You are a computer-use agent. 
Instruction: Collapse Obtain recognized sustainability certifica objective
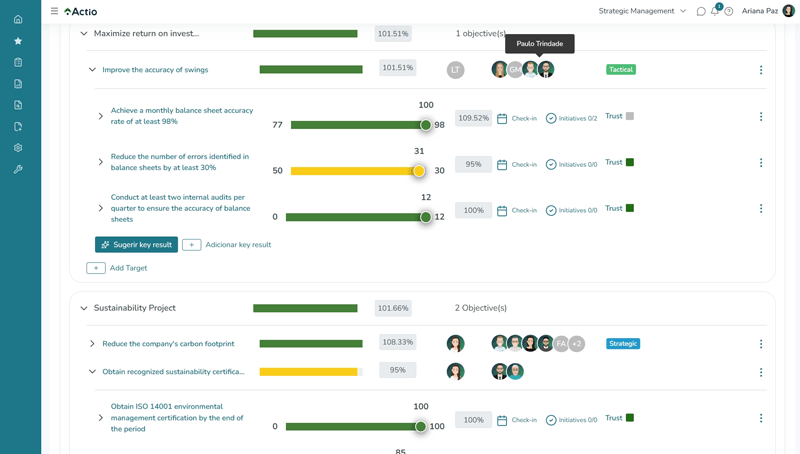pos(92,371)
